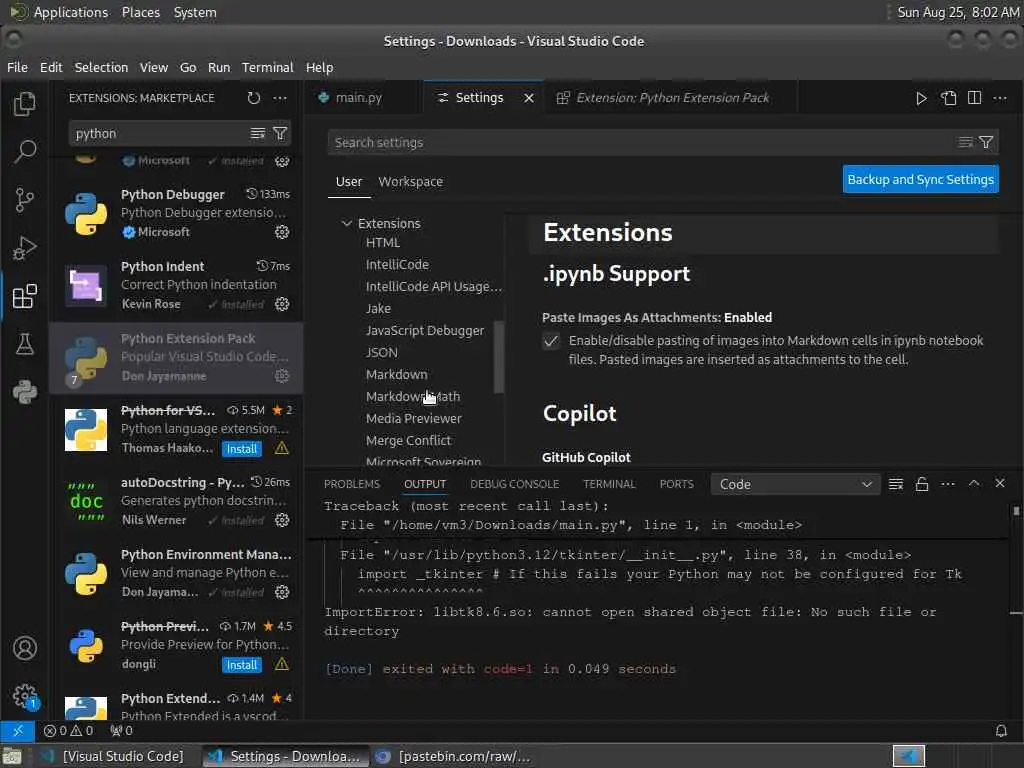The image size is (1024, 768).
Task: Open the gear for Python Environment Manager
Action: coord(281,592)
